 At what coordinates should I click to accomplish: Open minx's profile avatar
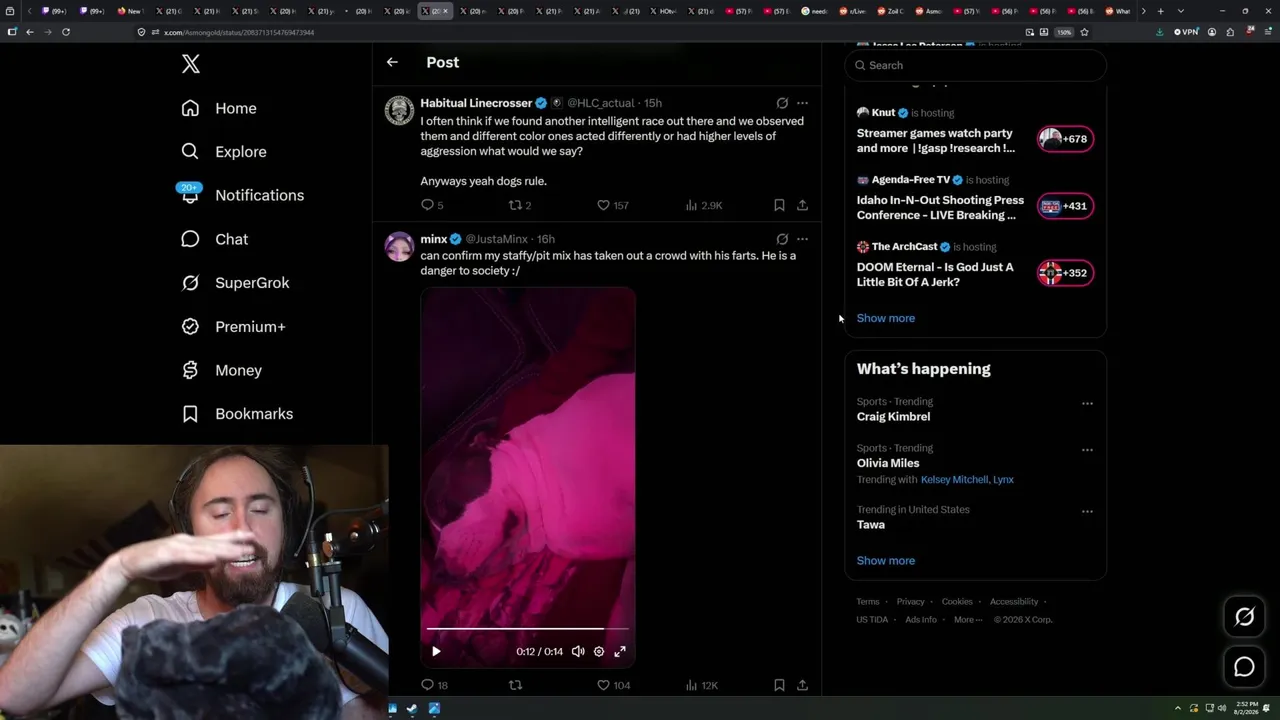[x=399, y=246]
